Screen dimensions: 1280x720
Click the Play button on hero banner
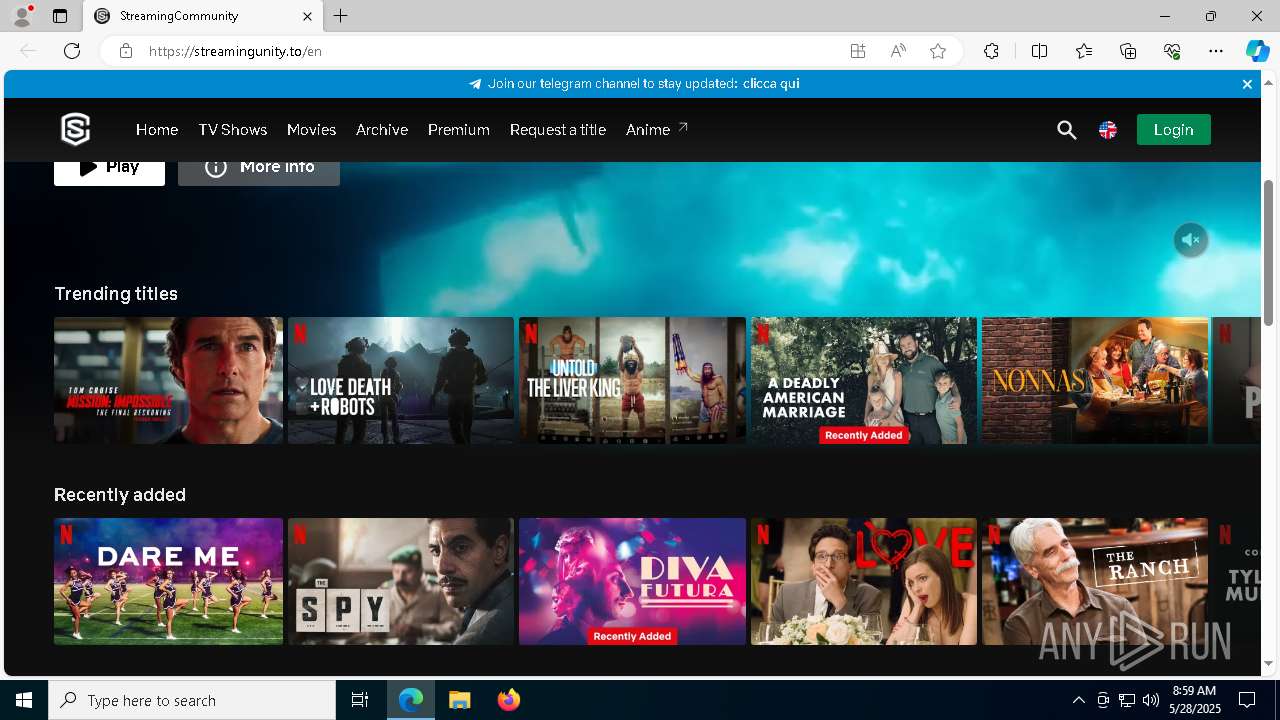[x=109, y=172]
